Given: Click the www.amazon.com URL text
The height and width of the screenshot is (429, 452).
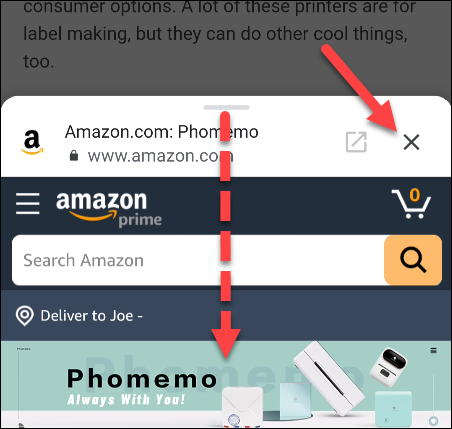Looking at the screenshot, I should (160, 156).
